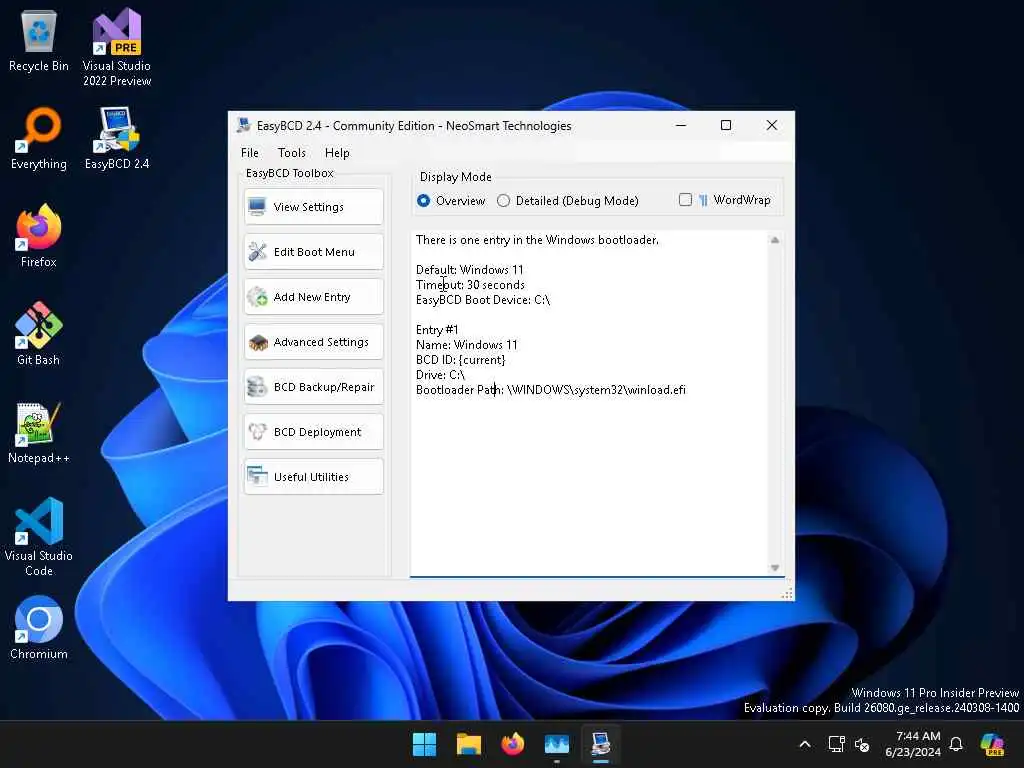Select the EasyBCD 2.4 desktop shortcut

(117, 138)
